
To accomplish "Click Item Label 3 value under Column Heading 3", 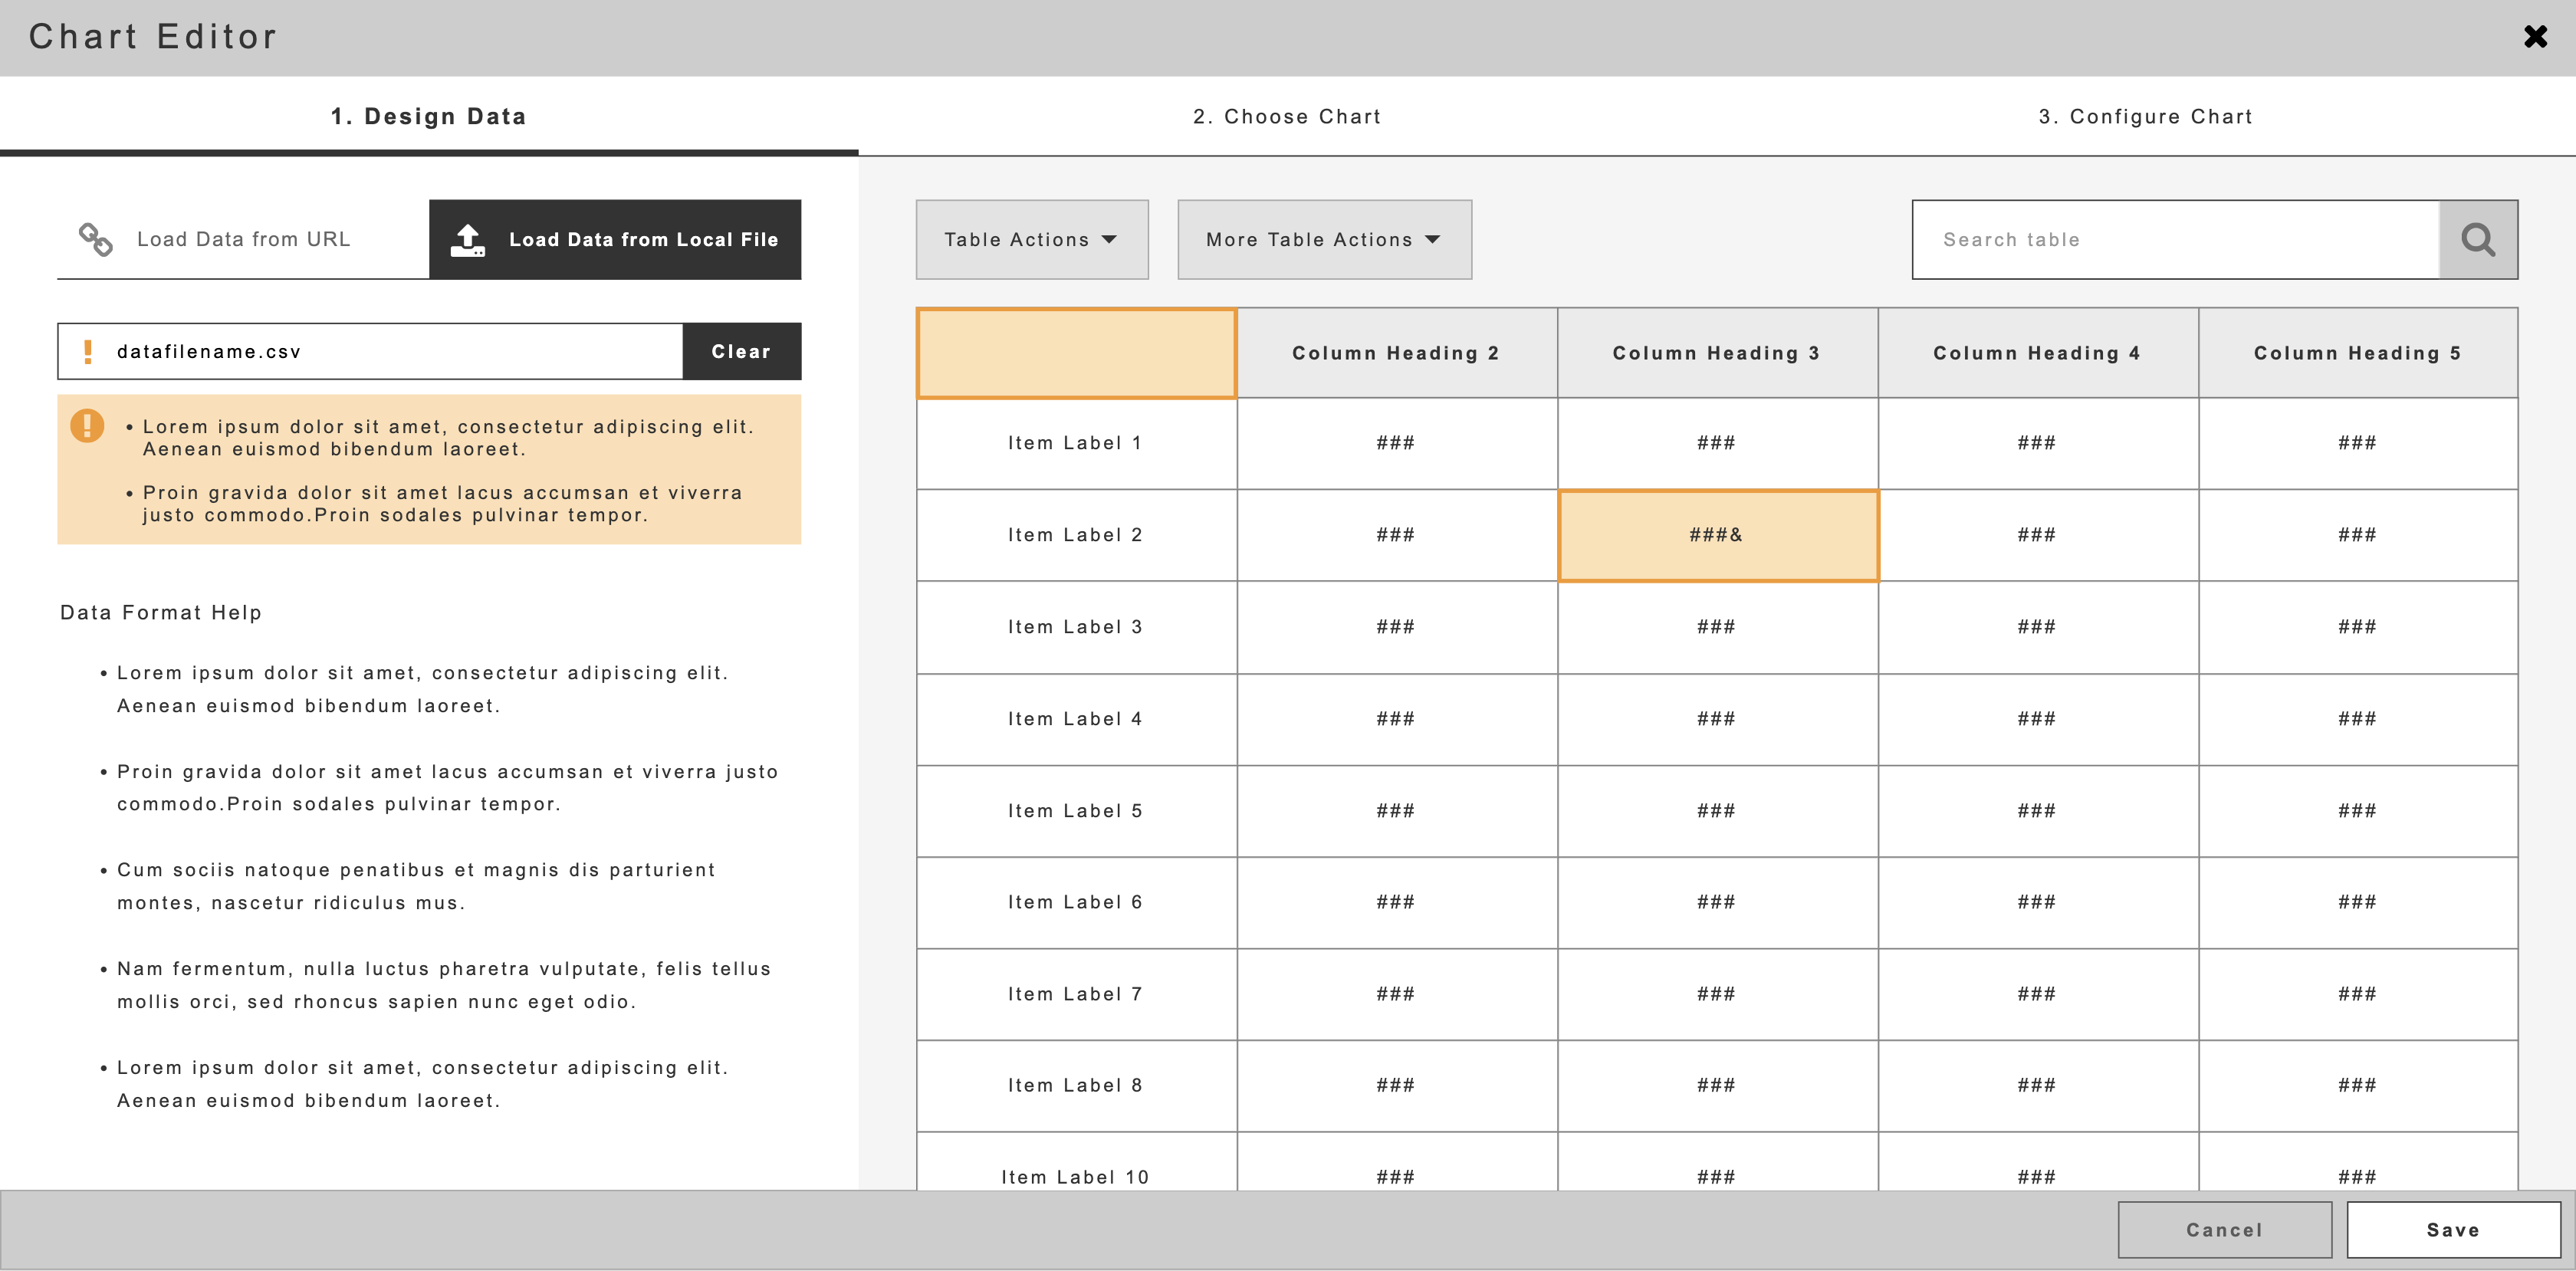I will (1717, 627).
